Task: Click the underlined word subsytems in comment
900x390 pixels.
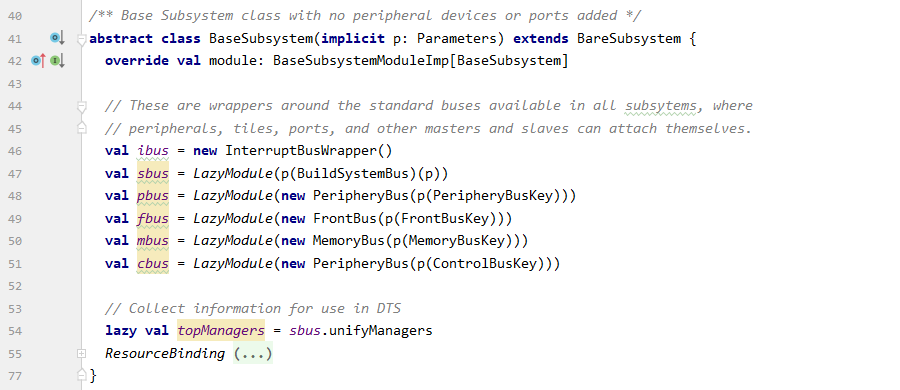Action: point(661,106)
